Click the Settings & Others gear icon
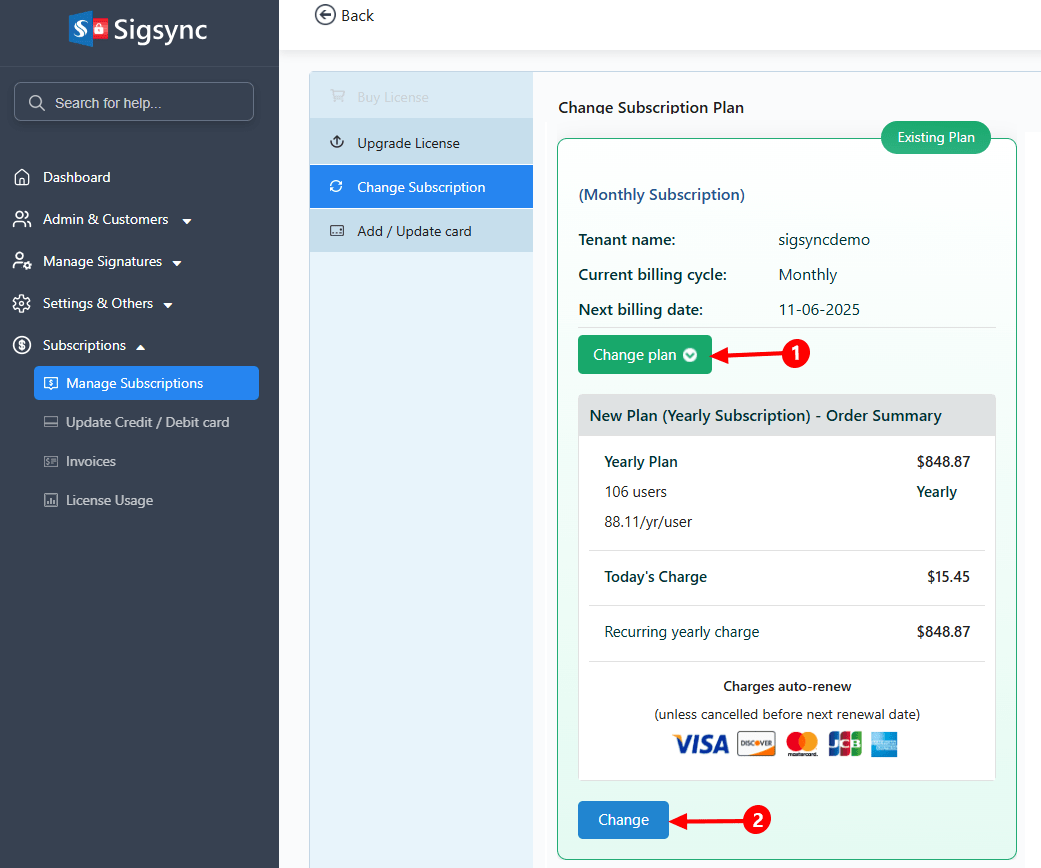Viewport: 1041px width, 868px height. point(22,303)
